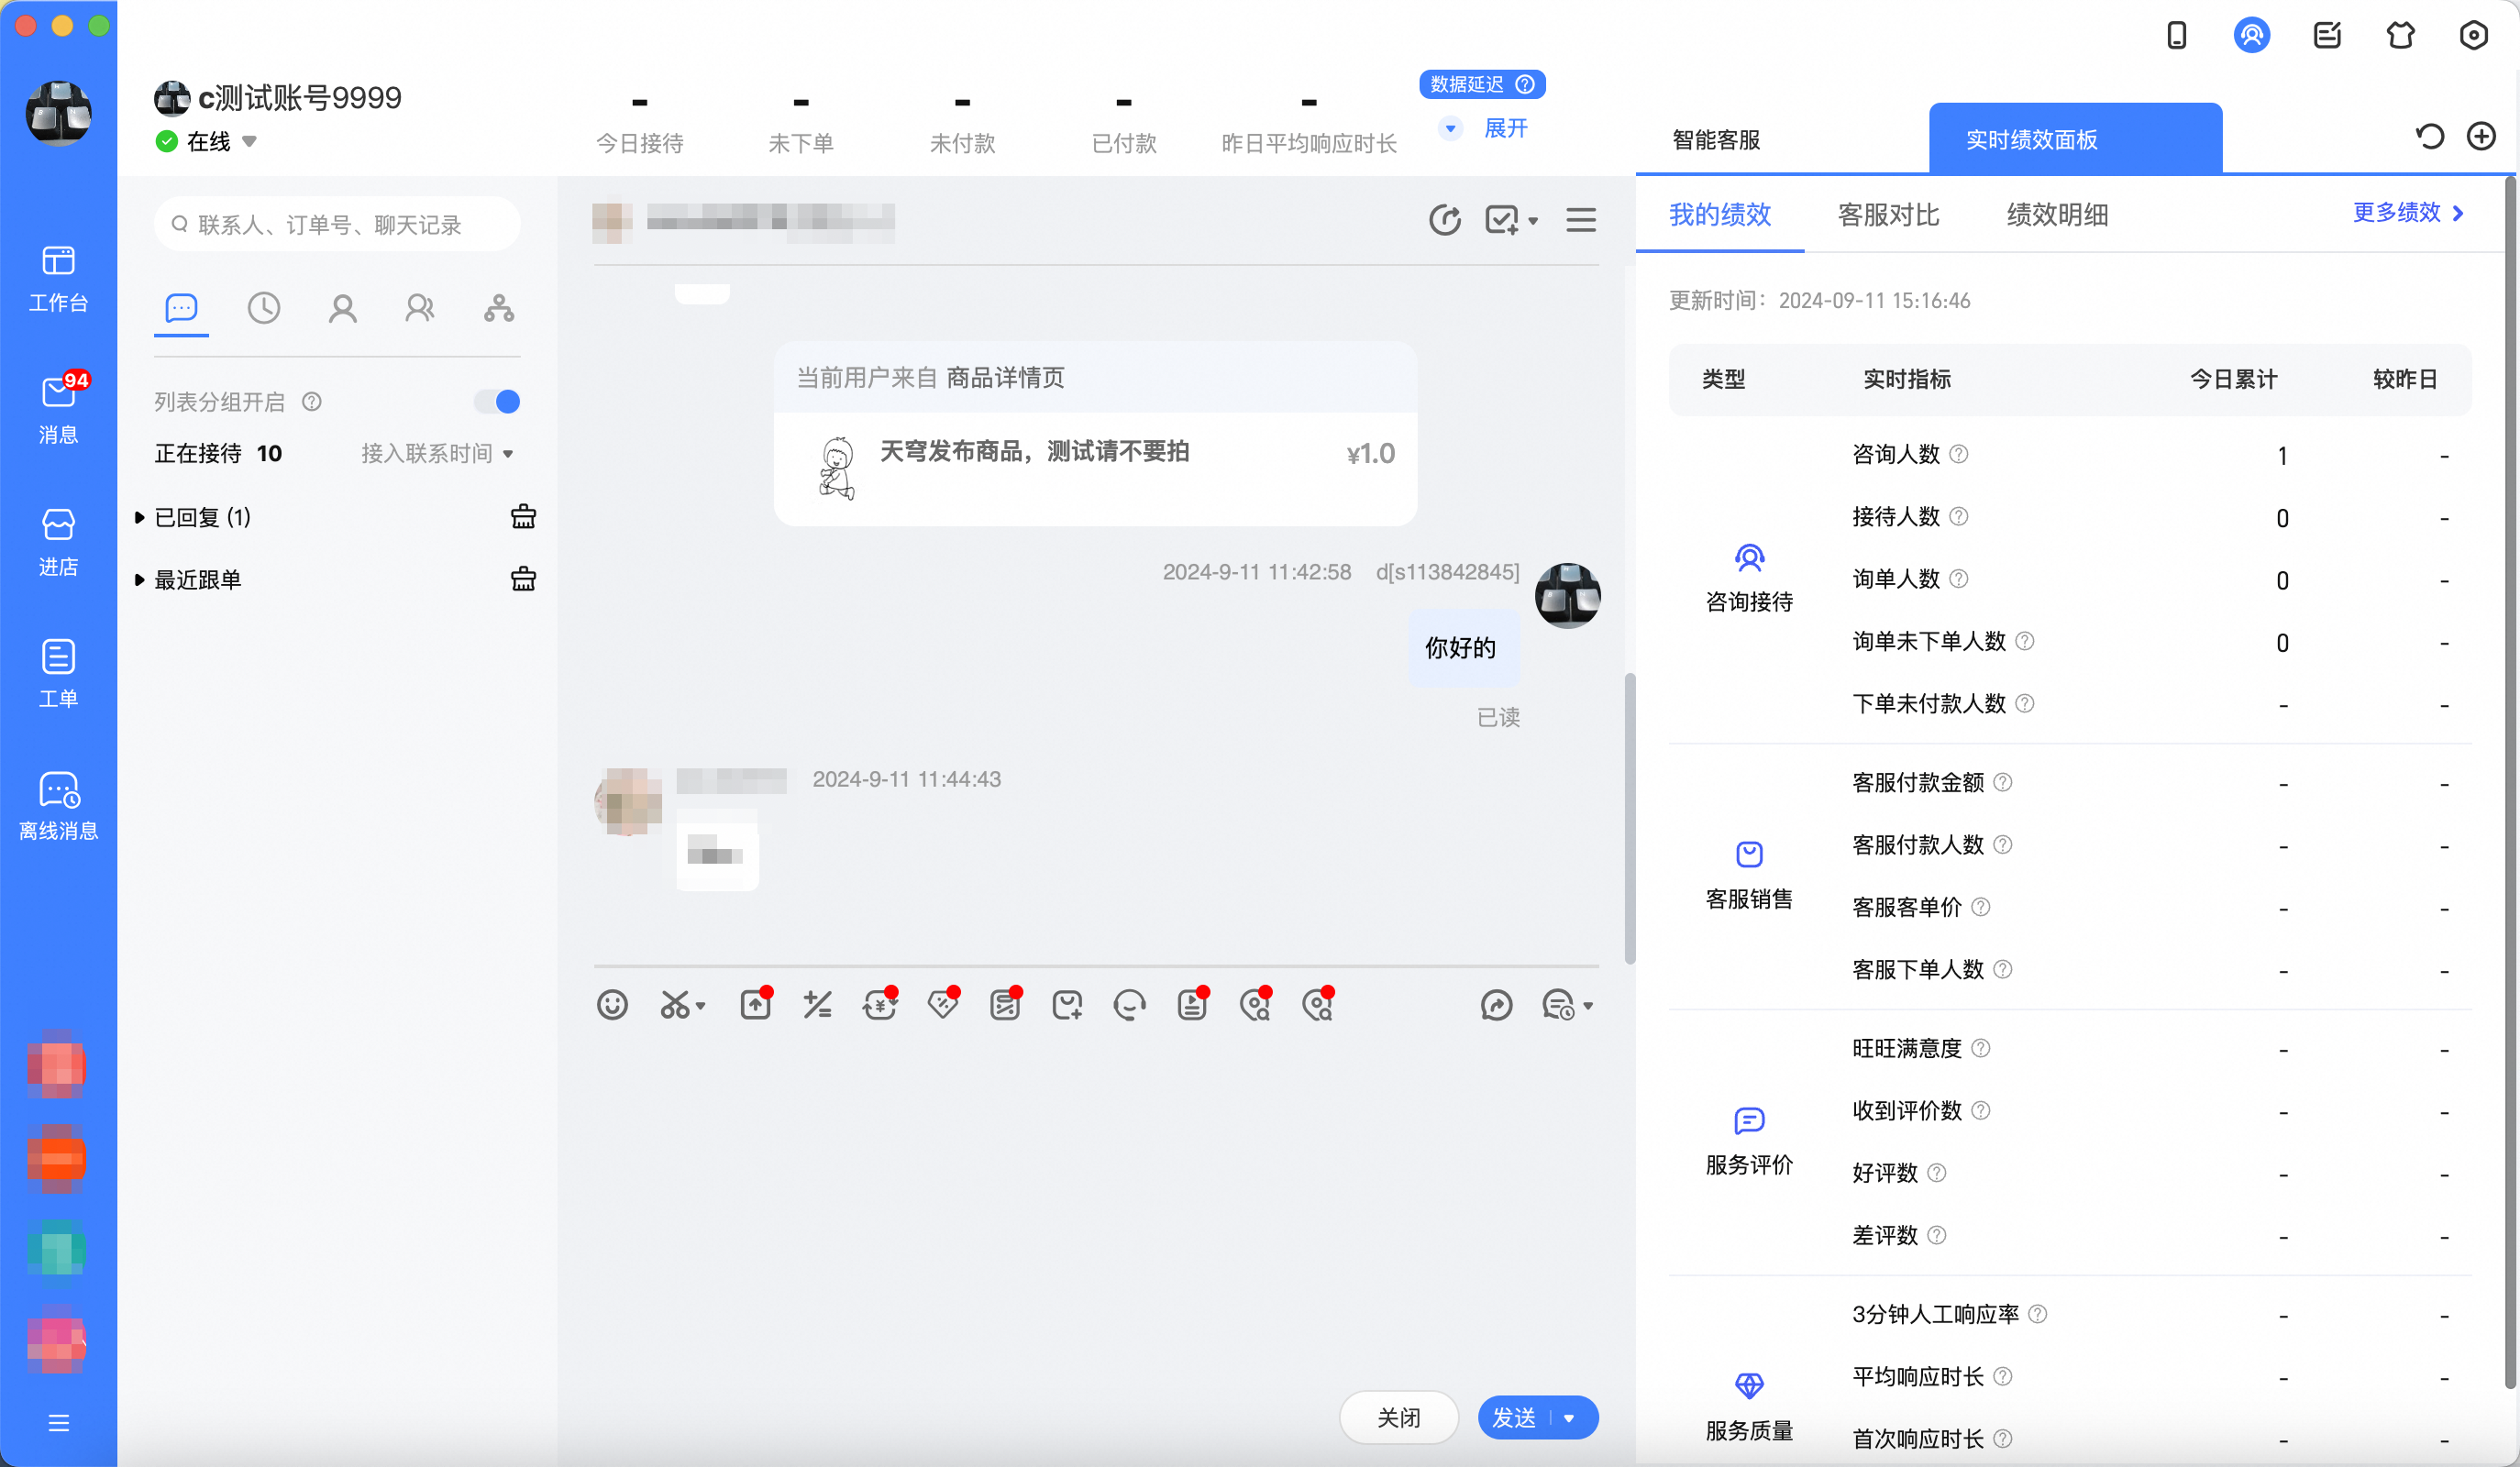Click the discount coupon tag icon
The height and width of the screenshot is (1467, 2520).
pos(943,1004)
